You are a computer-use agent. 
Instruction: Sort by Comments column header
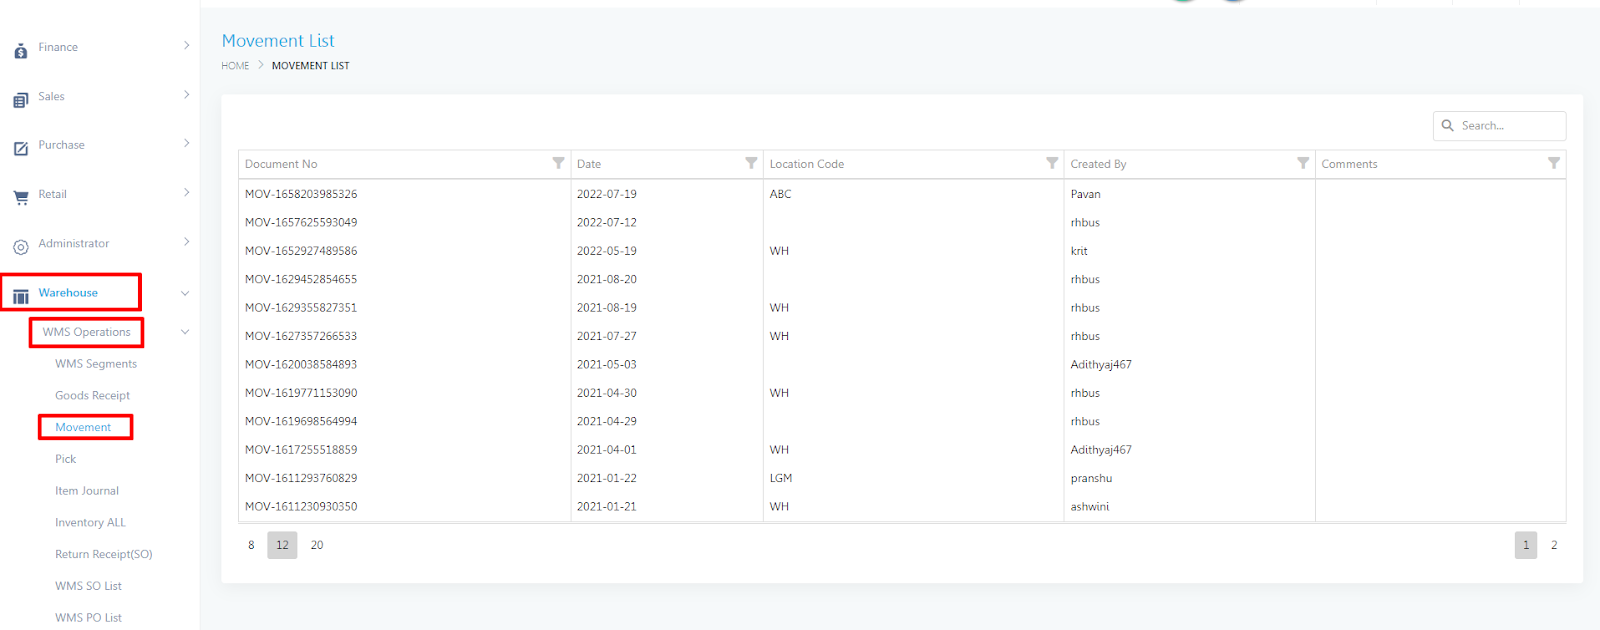1349,164
